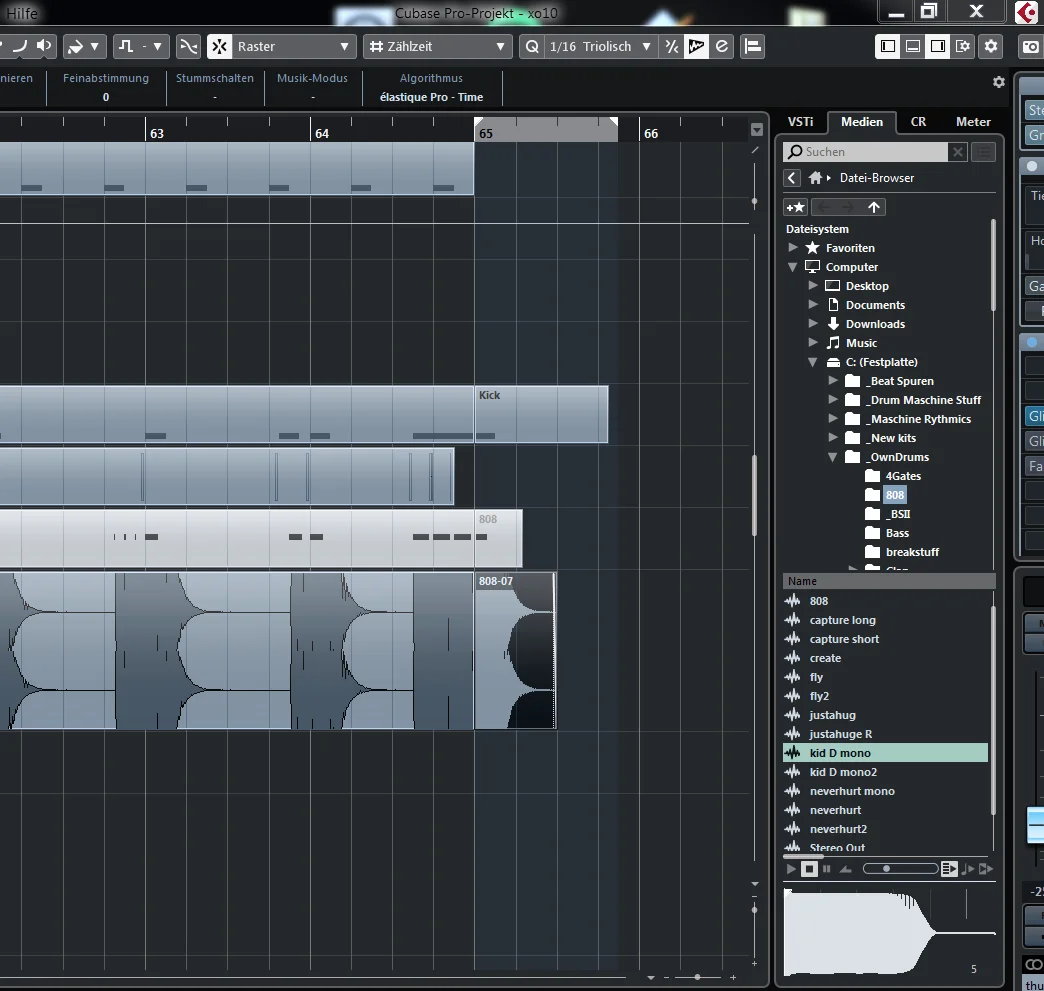The image size is (1044, 991).
Task: Pause the media preview
Action: point(827,868)
